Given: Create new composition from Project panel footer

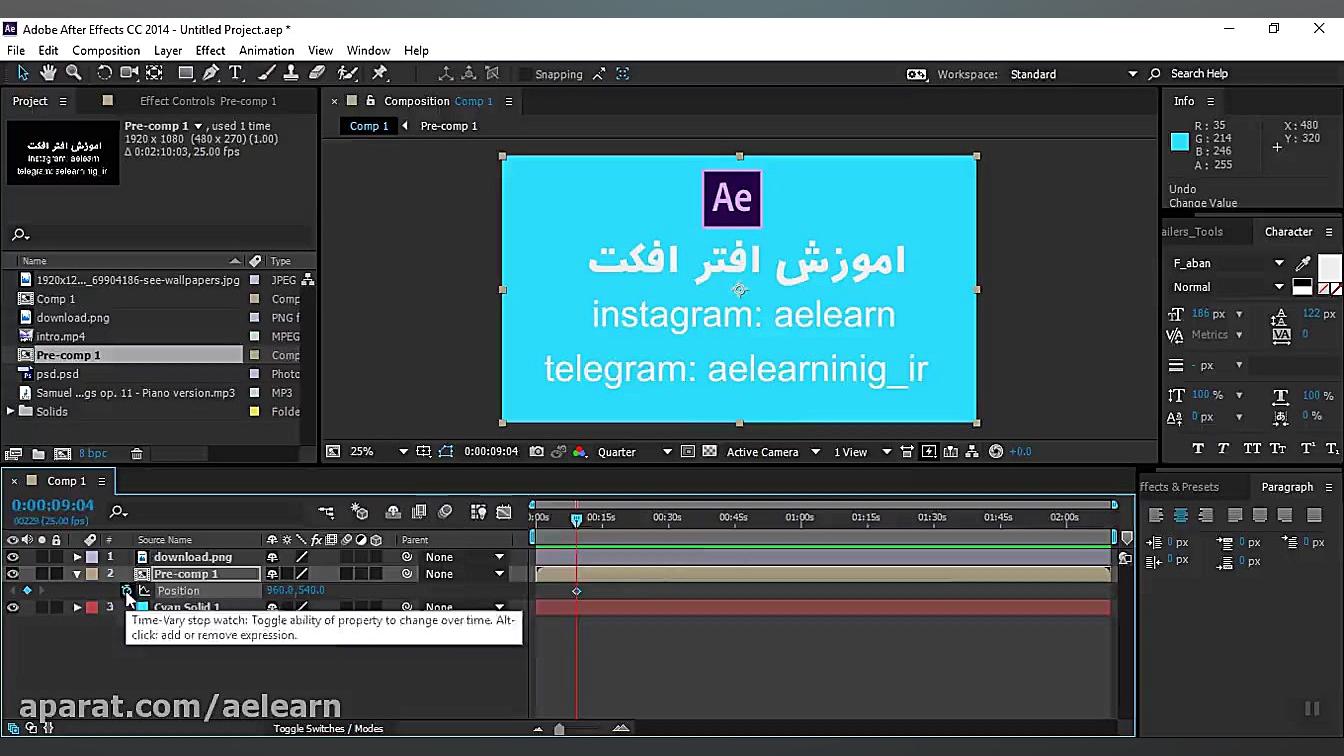Looking at the screenshot, I should coord(62,454).
